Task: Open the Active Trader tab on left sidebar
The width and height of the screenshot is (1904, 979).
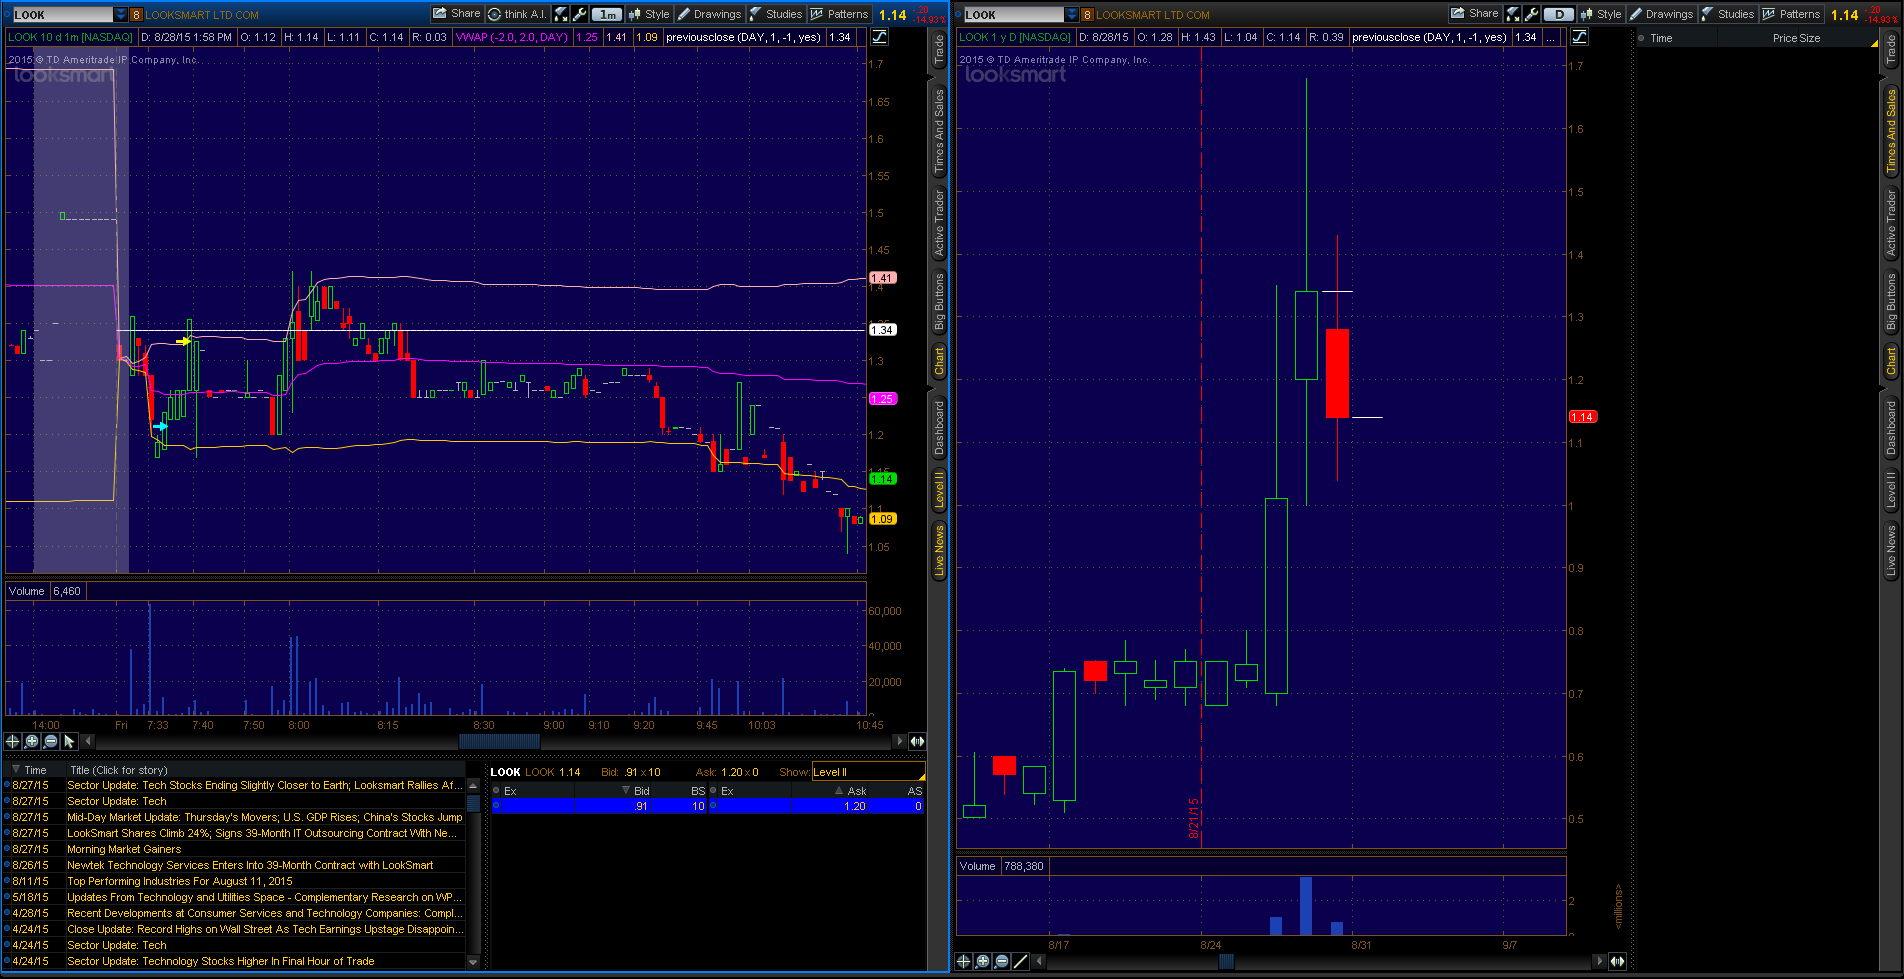Action: pos(939,223)
